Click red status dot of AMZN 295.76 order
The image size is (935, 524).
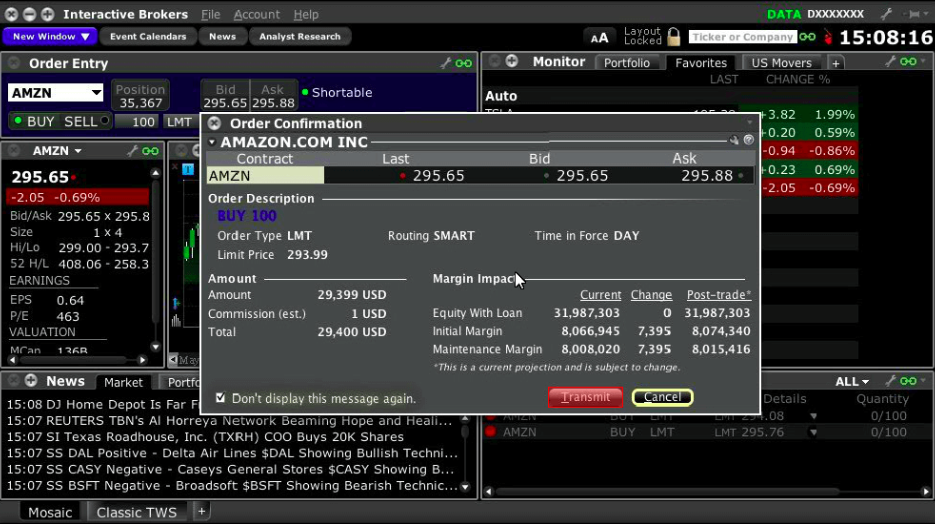[x=491, y=432]
